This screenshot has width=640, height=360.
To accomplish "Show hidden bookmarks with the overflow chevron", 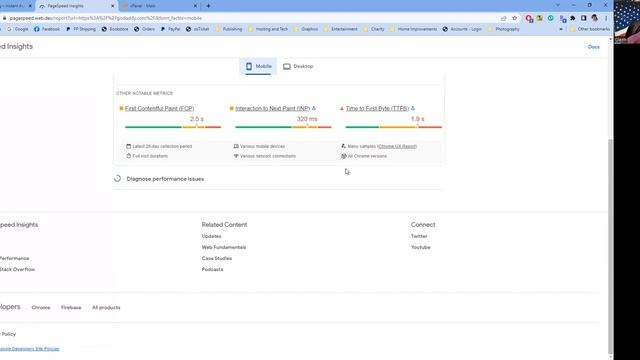I will (561, 29).
